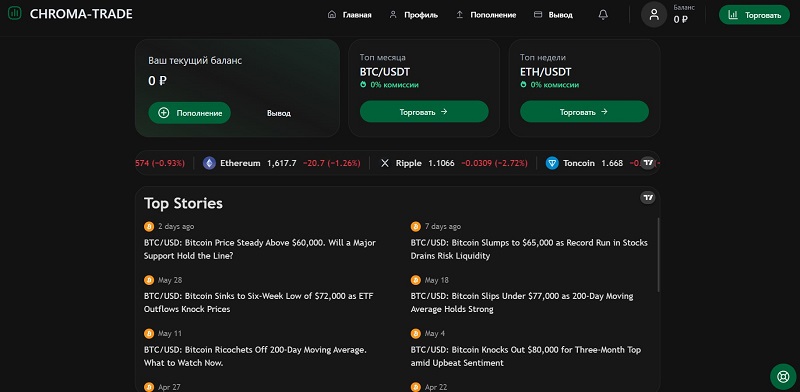Image resolution: width=800 pixels, height=392 pixels.
Task: Click the 'Ваш текущий баланс' label
Action: (x=195, y=60)
